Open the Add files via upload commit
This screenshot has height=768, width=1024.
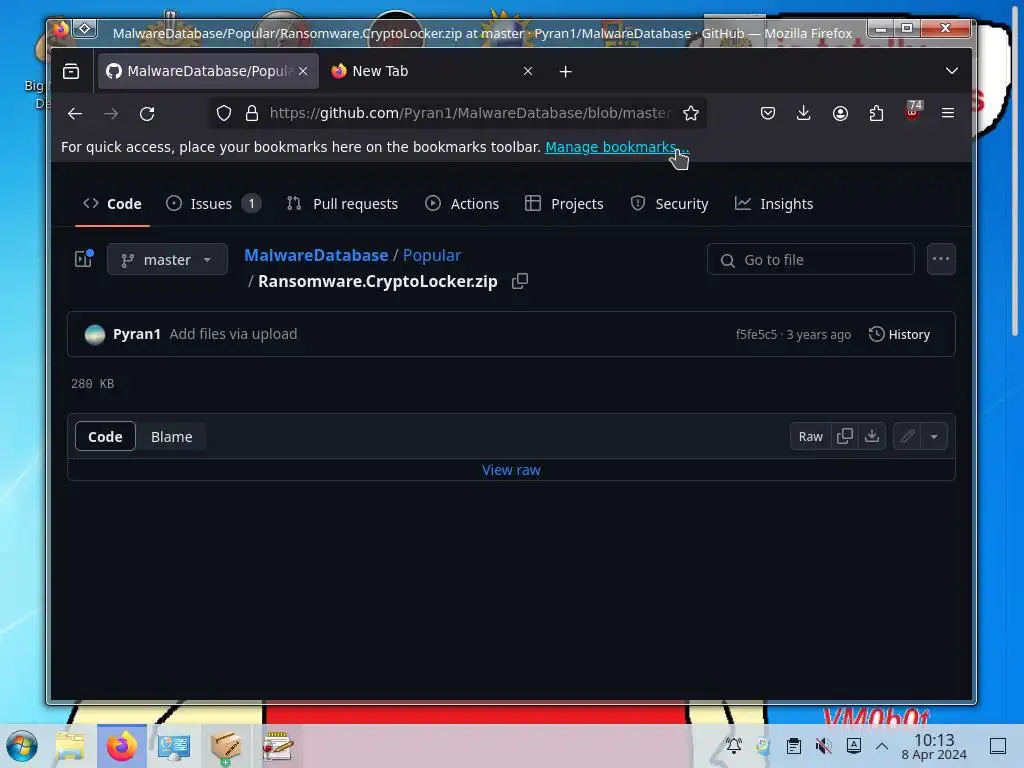(233, 334)
